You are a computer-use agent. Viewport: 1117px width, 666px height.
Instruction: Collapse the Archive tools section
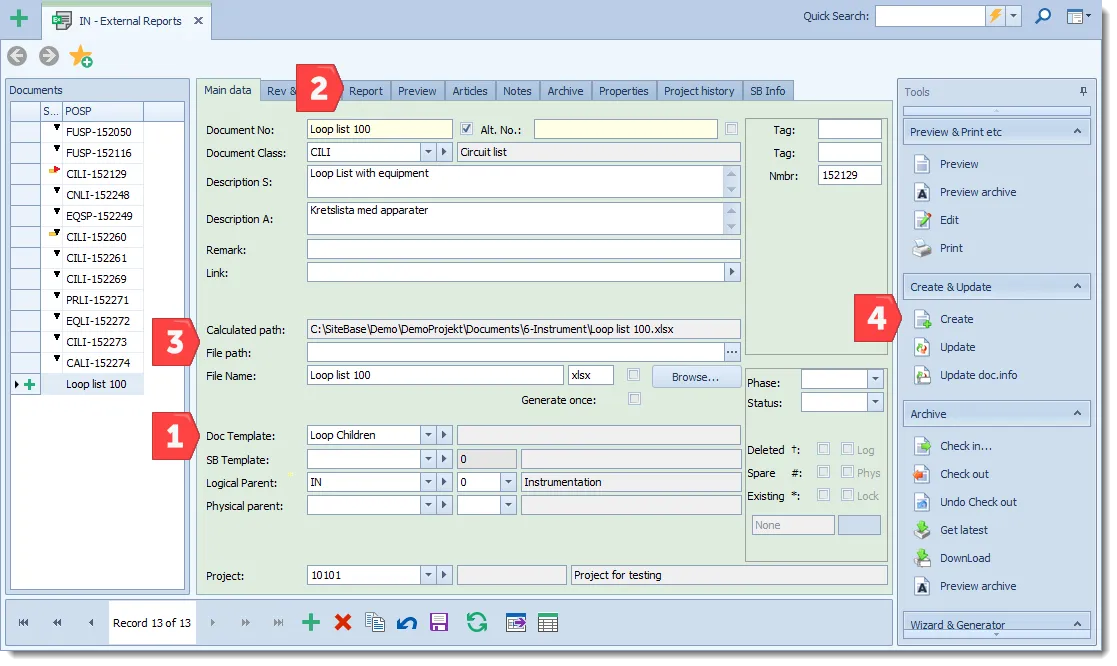(x=1077, y=413)
